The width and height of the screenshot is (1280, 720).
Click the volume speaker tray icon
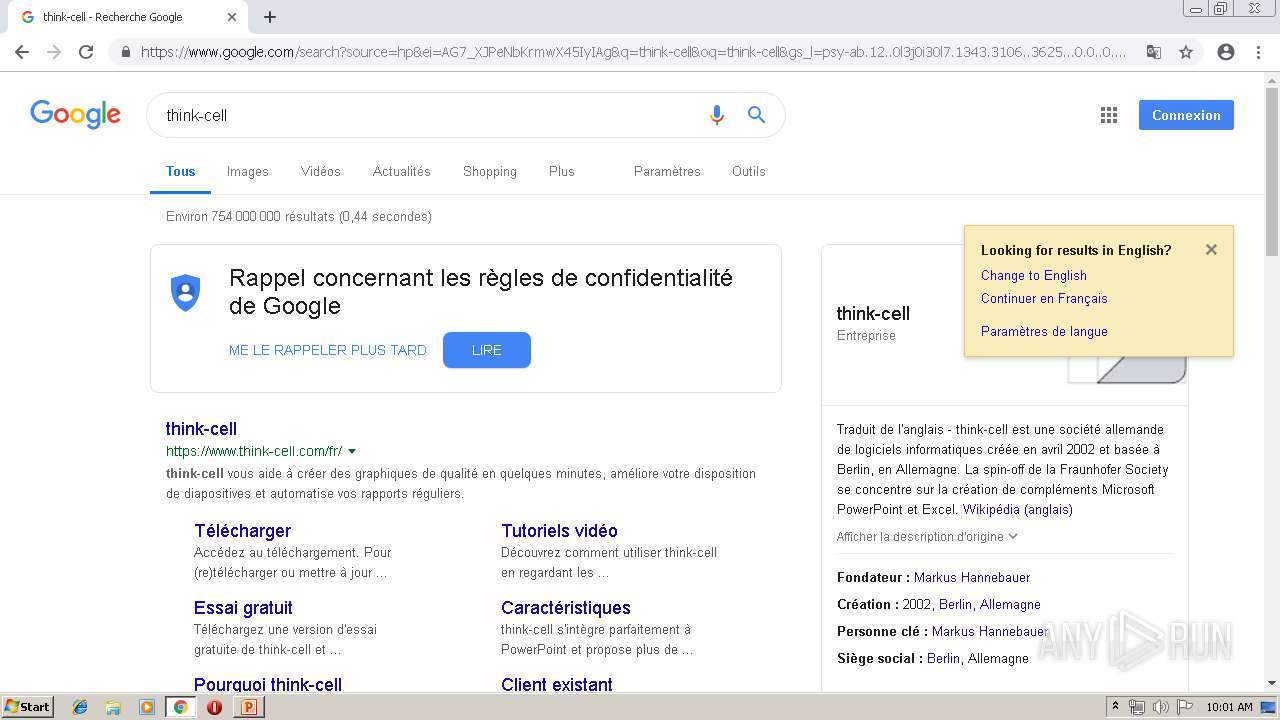tap(1160, 707)
